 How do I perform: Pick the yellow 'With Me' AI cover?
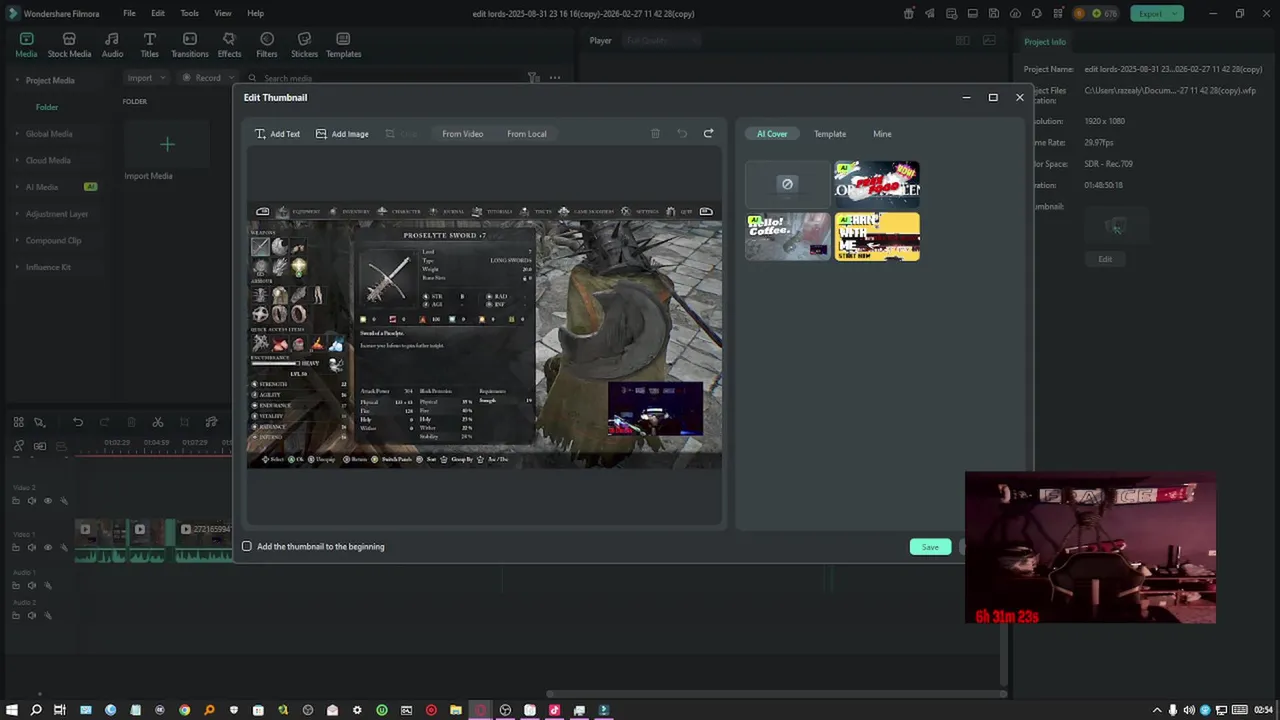[877, 237]
